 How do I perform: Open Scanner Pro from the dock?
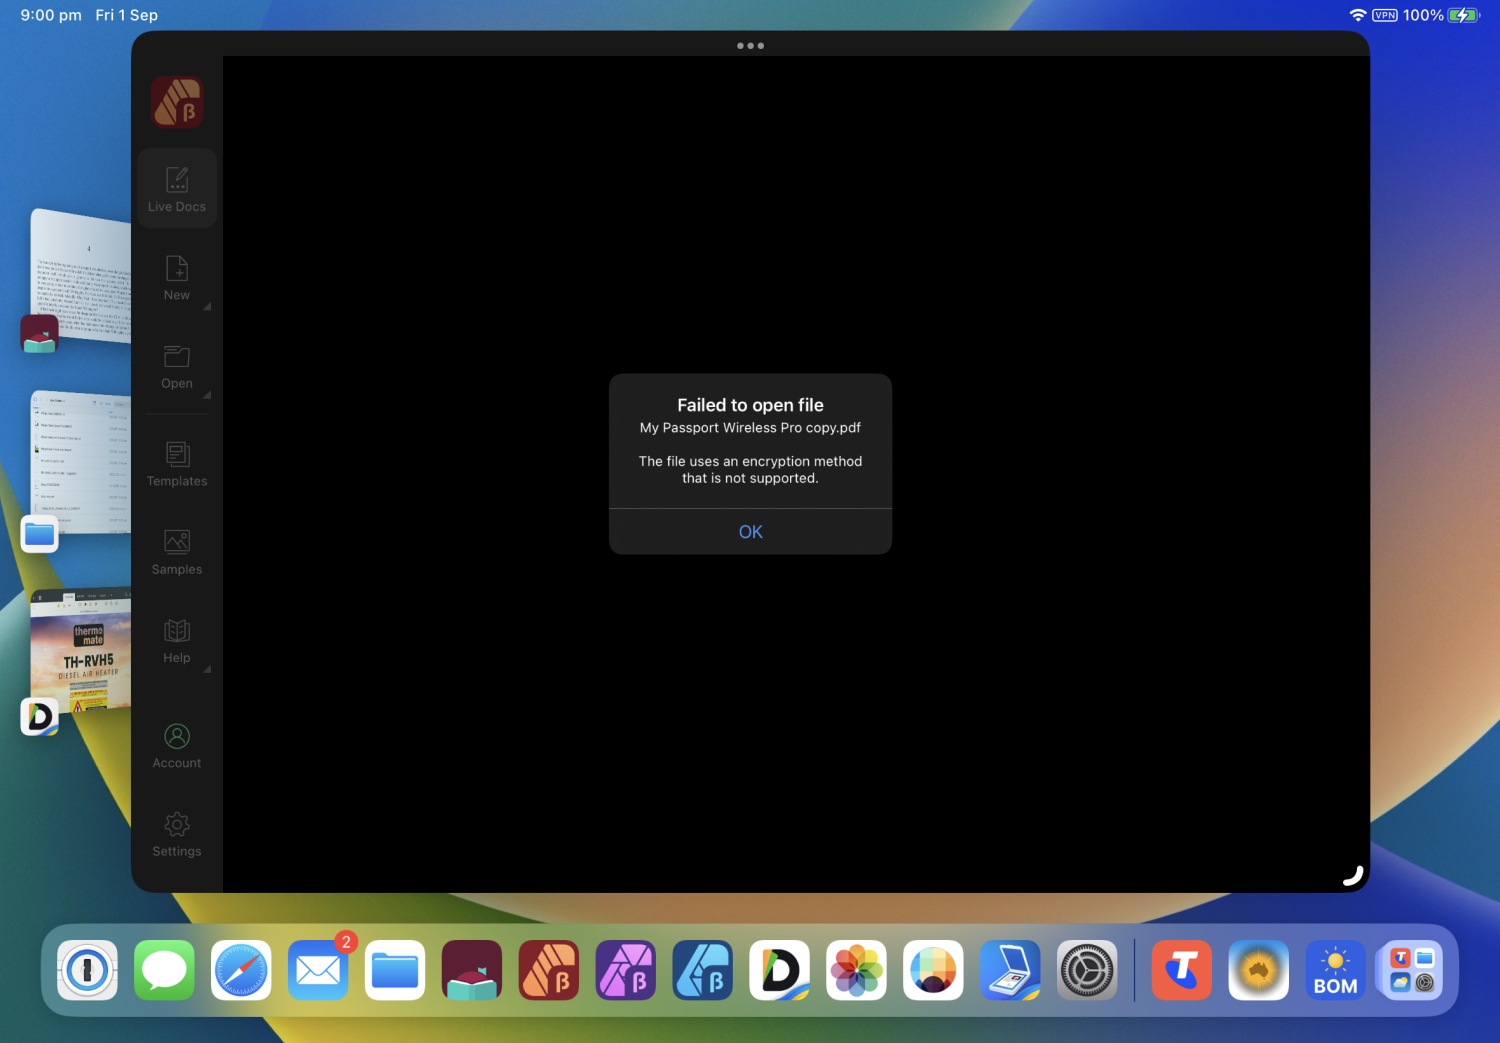(x=1010, y=970)
